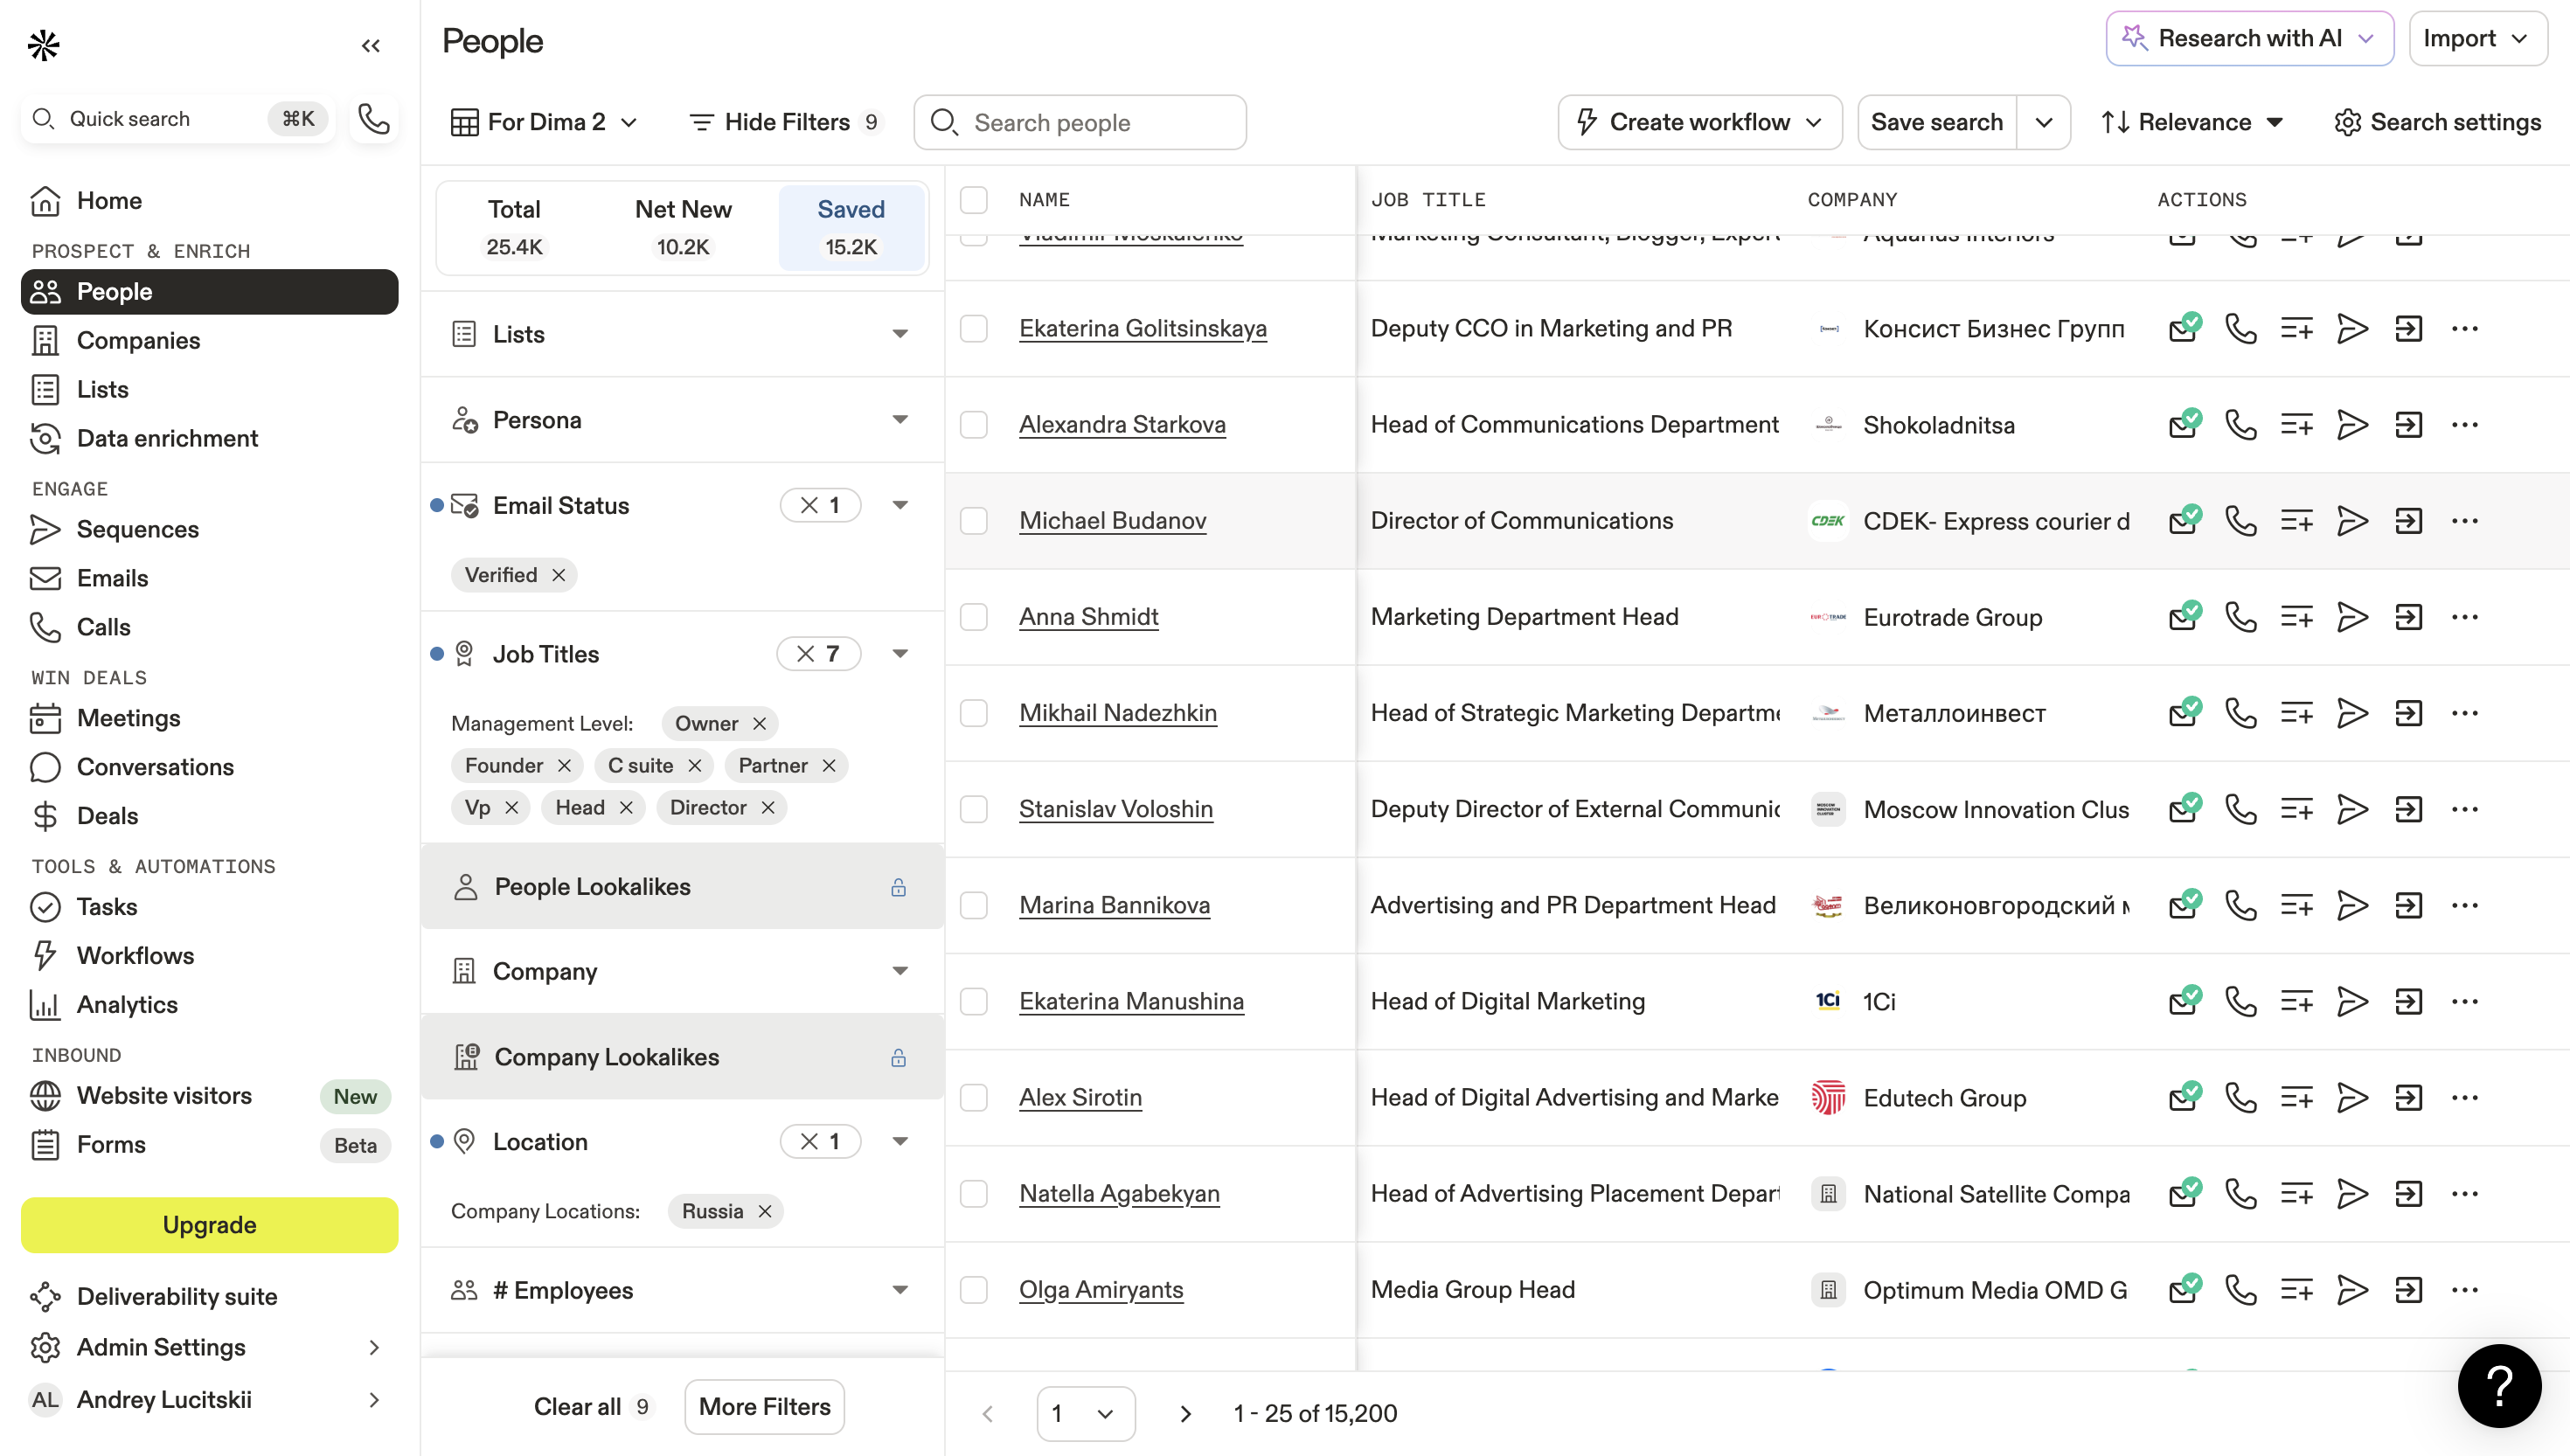Open the Relevance sort dropdown

pyautogui.click(x=2192, y=122)
